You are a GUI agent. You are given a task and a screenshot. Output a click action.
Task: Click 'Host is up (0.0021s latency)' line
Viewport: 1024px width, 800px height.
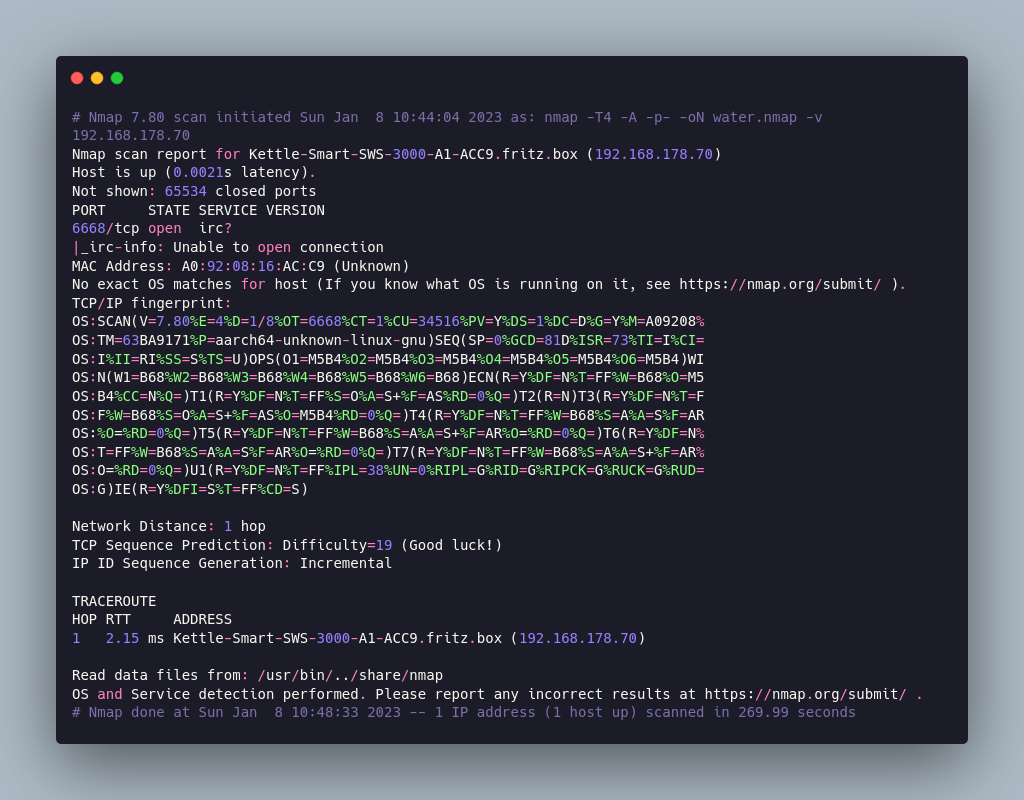coord(194,172)
